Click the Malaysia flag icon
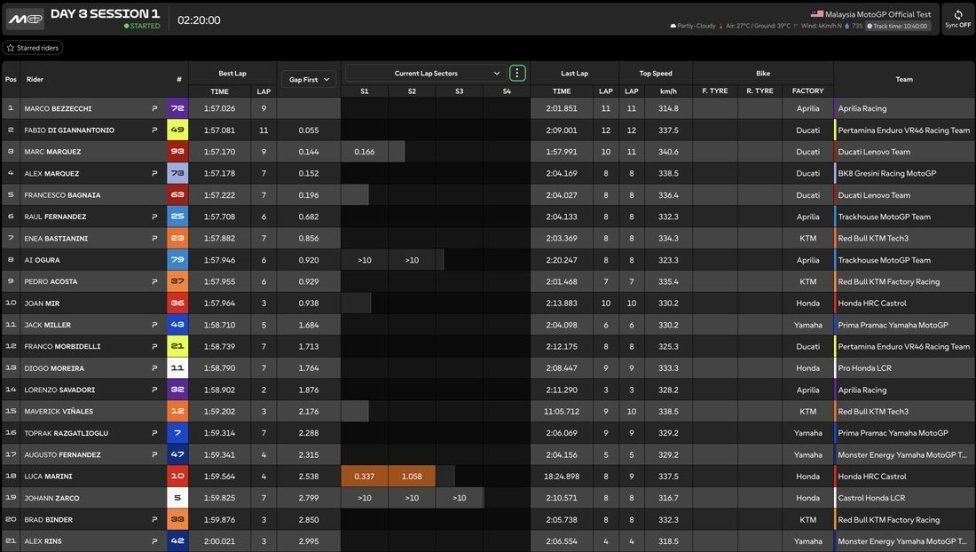This screenshot has height=552, width=976. pos(817,14)
